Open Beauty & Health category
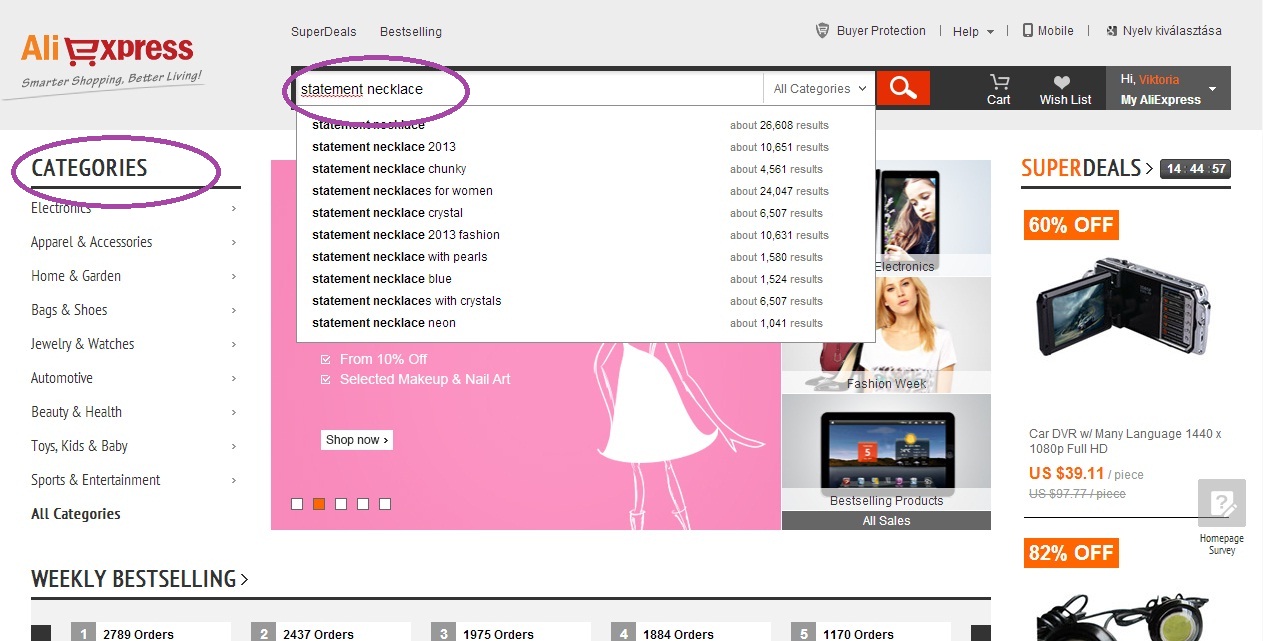Screen dimensions: 1263x641 click(76, 412)
